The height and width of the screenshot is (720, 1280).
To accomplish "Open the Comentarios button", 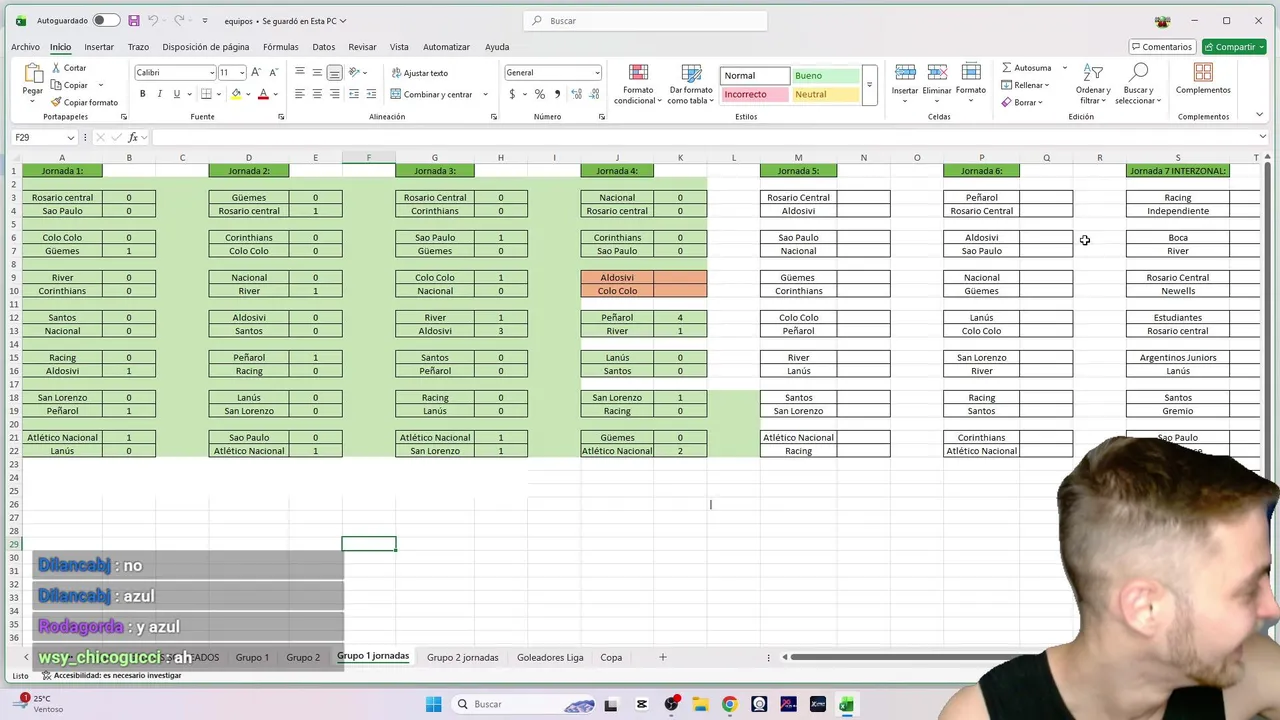I will (x=1162, y=47).
